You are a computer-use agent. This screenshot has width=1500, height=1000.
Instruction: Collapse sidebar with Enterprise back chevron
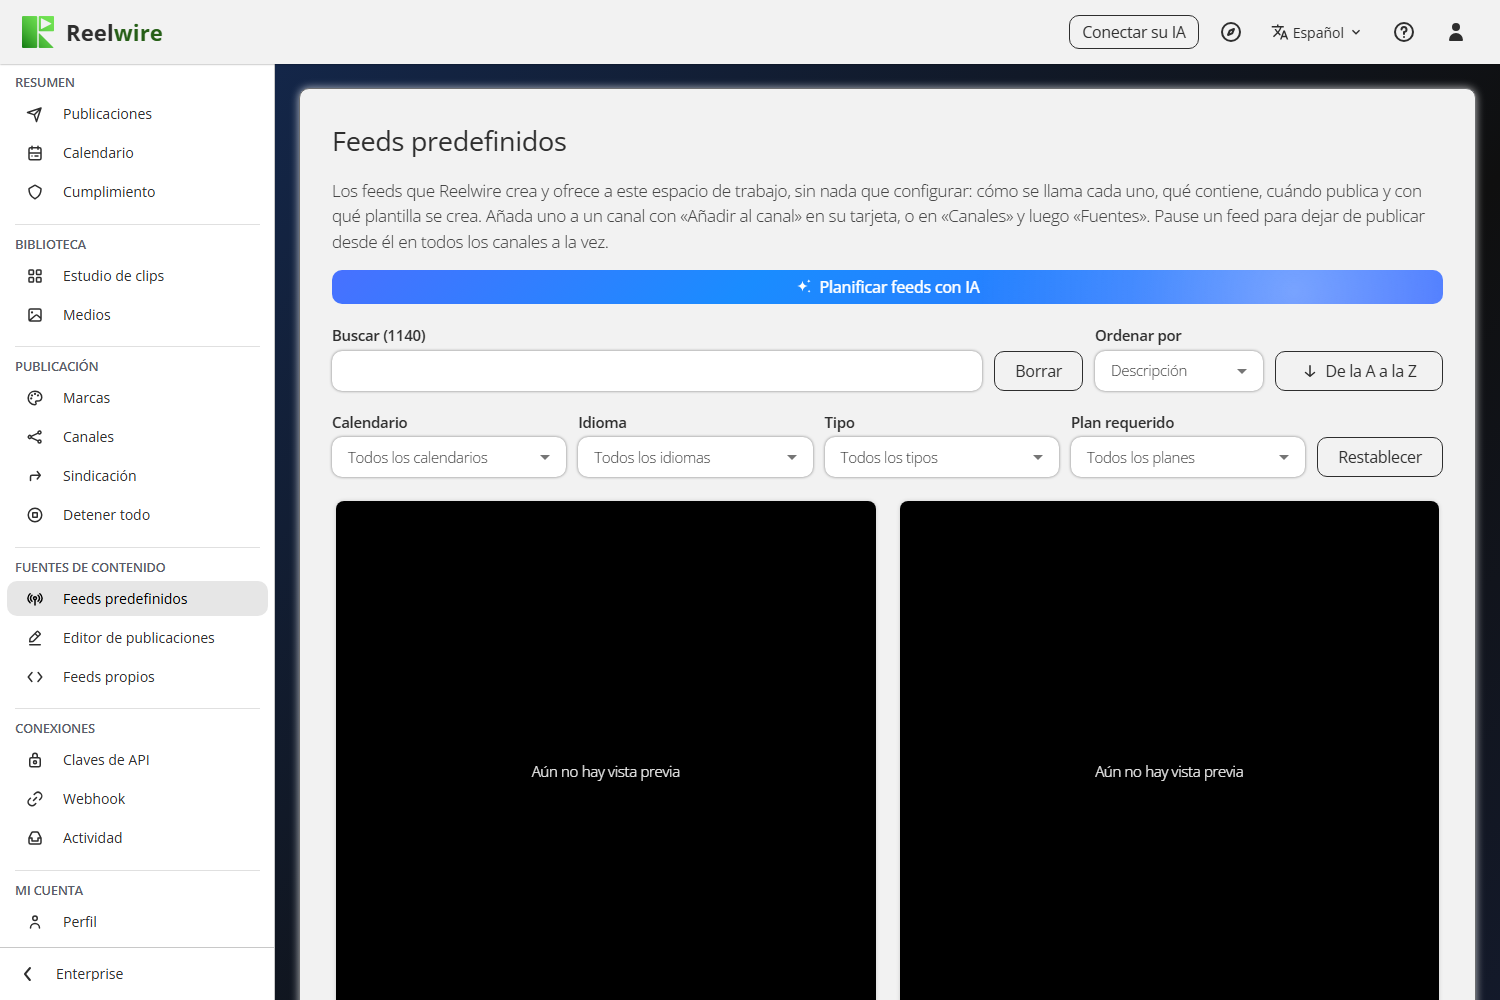pyautogui.click(x=28, y=974)
